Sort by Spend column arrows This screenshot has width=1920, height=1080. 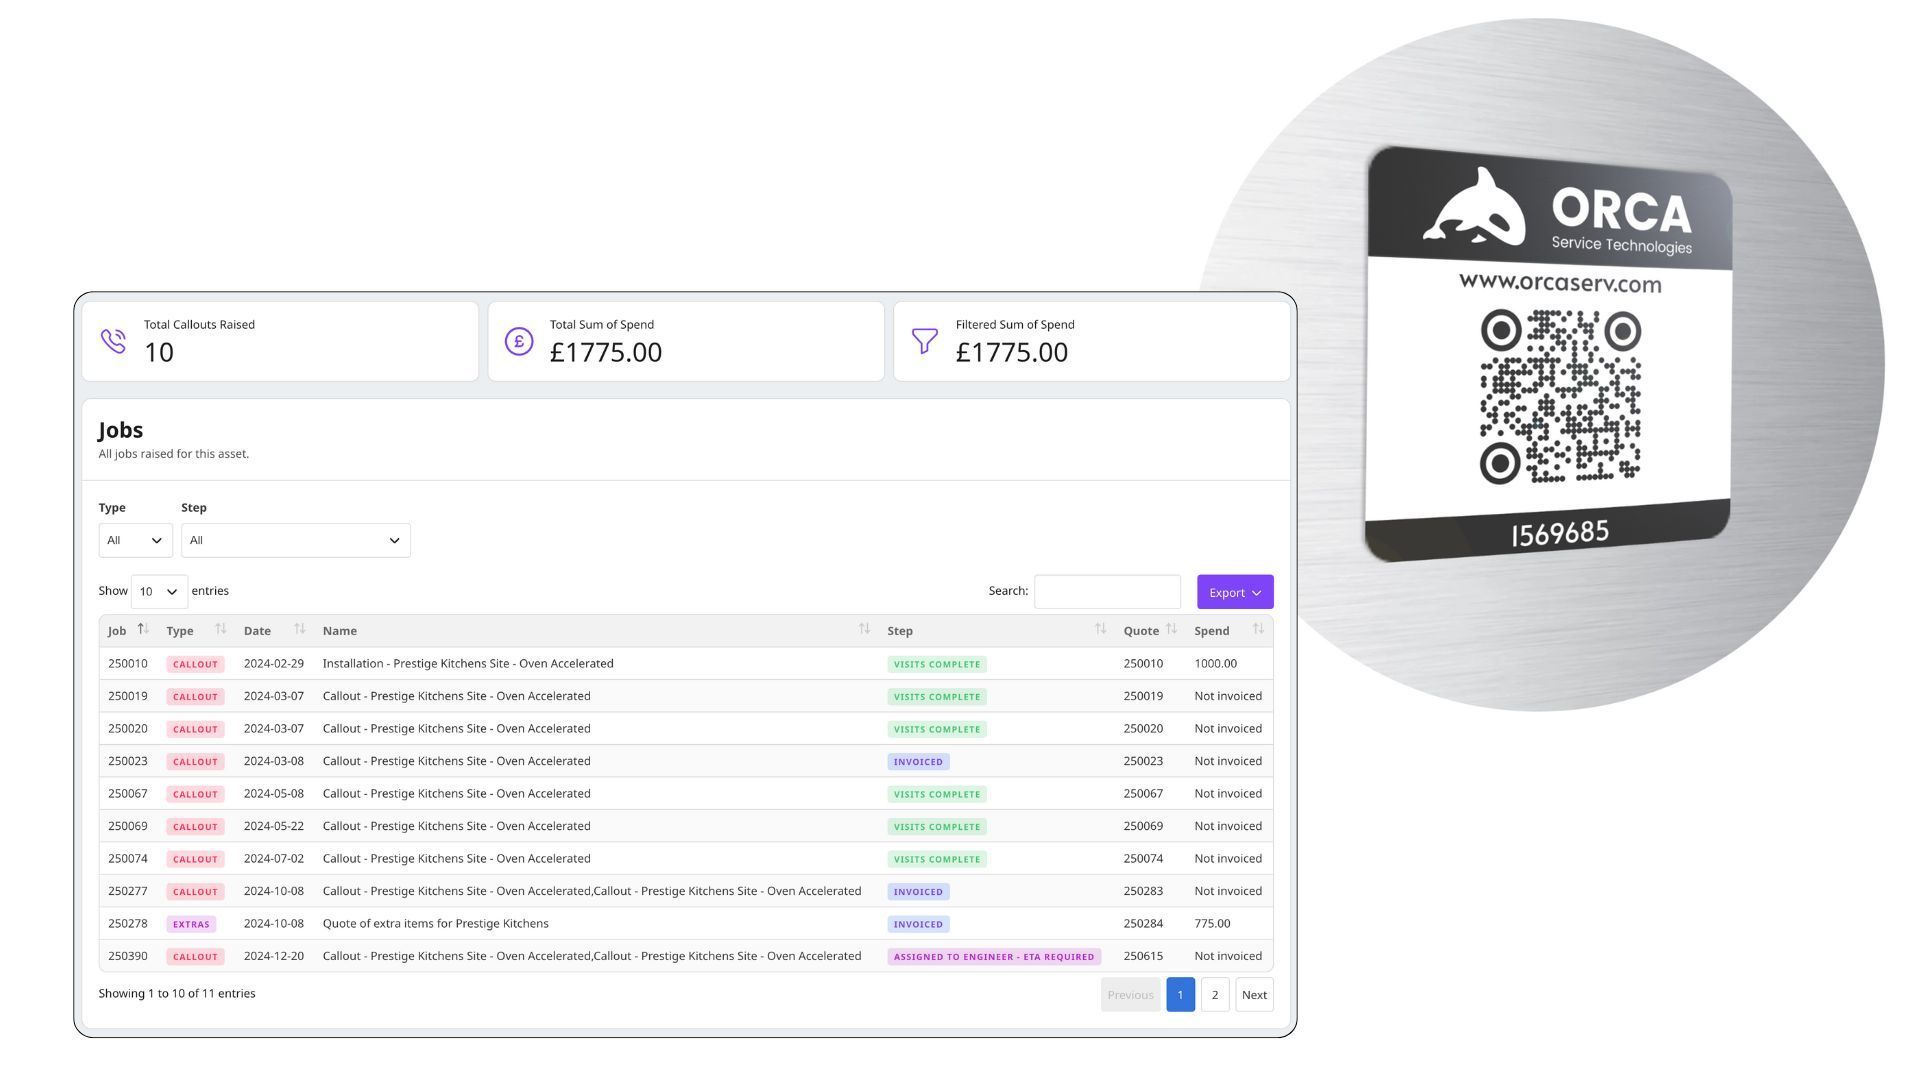[1258, 629]
